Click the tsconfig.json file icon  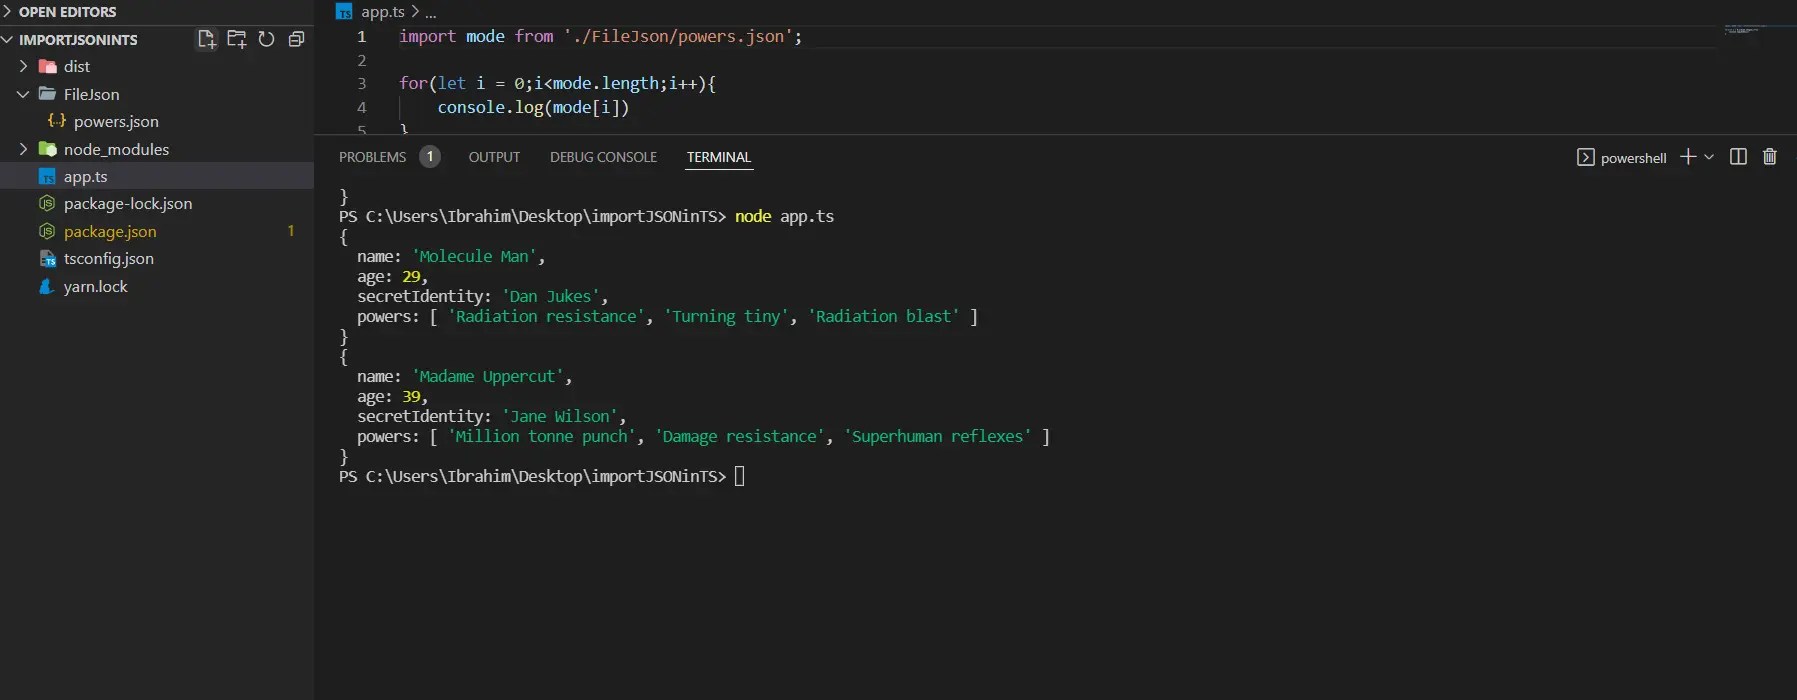[47, 258]
